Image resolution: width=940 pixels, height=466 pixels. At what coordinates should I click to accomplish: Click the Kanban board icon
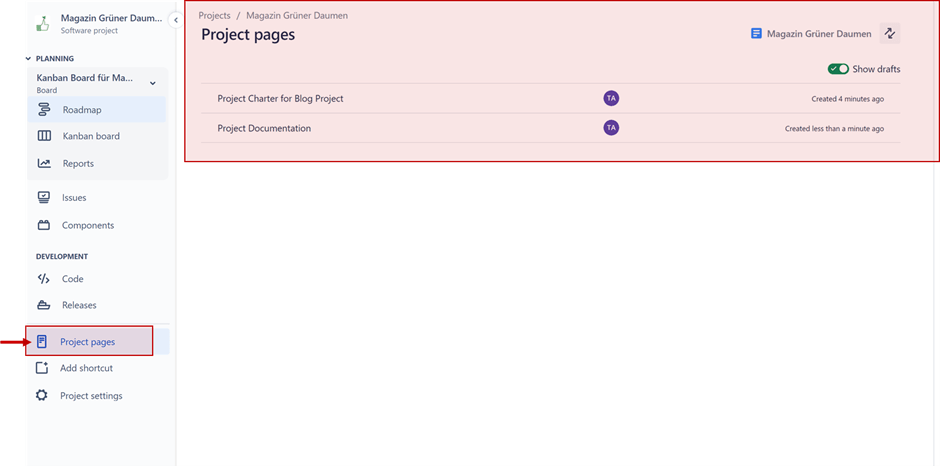coord(44,136)
